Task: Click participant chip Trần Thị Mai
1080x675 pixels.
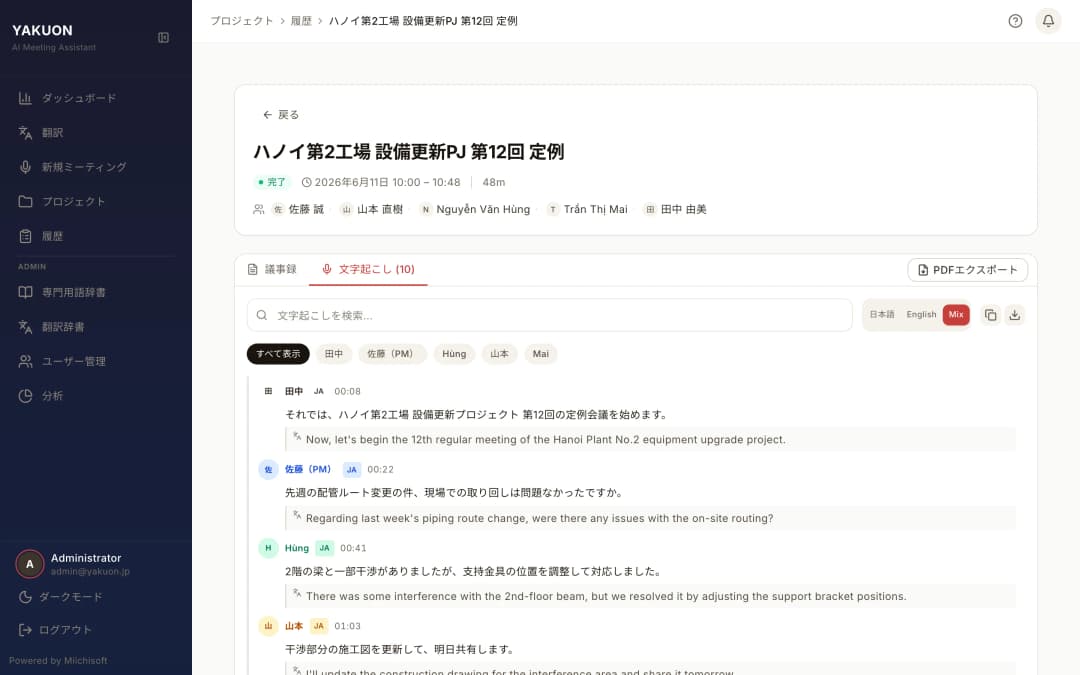Action: [588, 209]
